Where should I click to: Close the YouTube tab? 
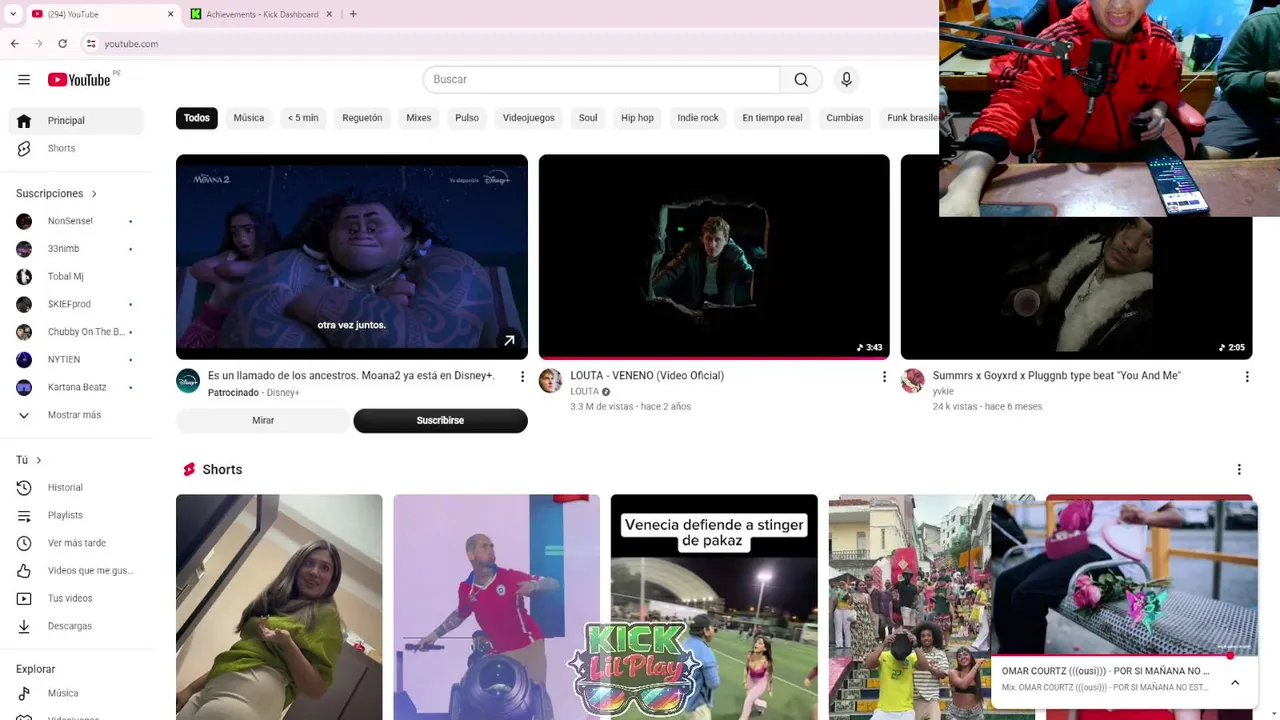(x=170, y=14)
